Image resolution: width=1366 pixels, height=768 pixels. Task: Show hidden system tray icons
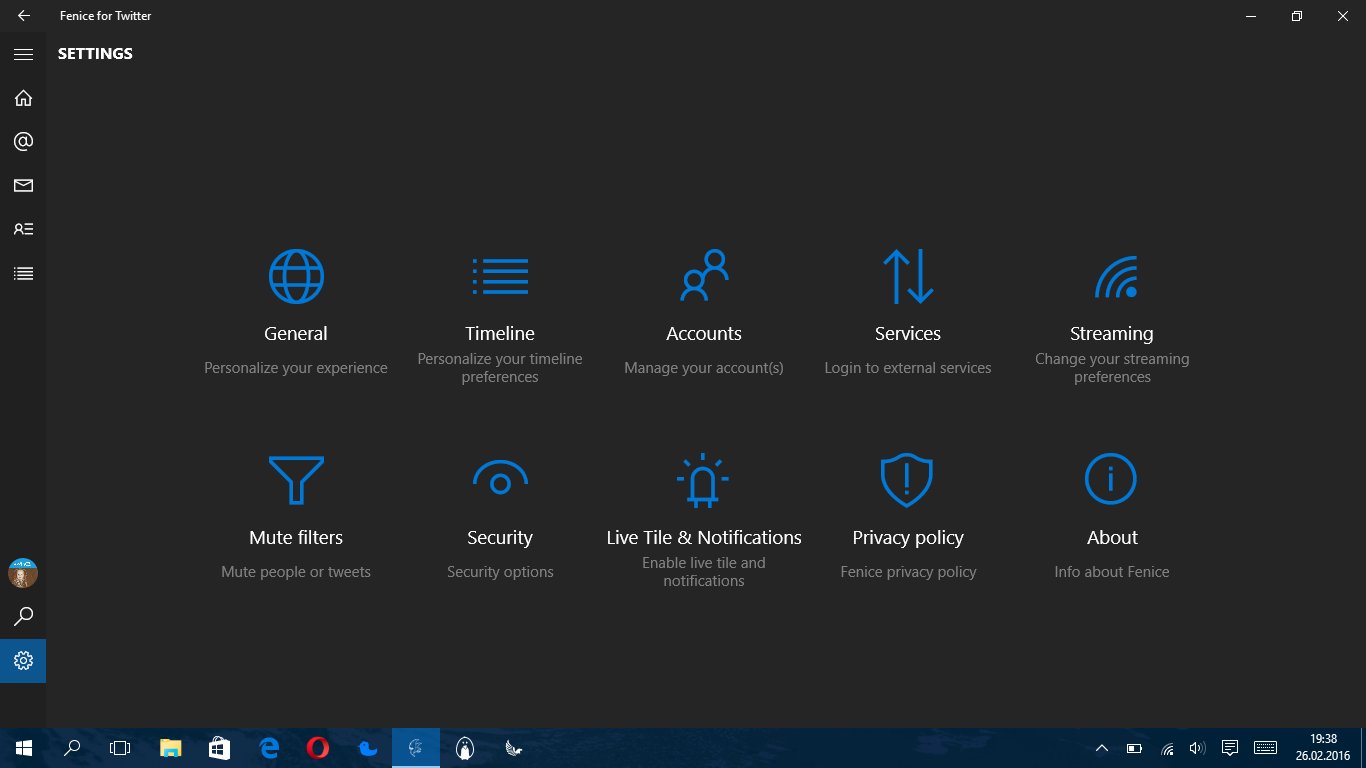1102,748
